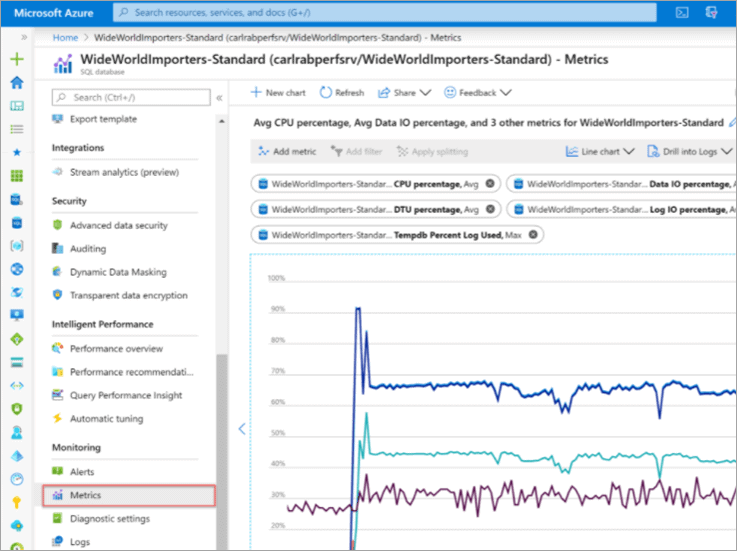
Task: Expand the left rail with double chevron
Action: [24, 37]
